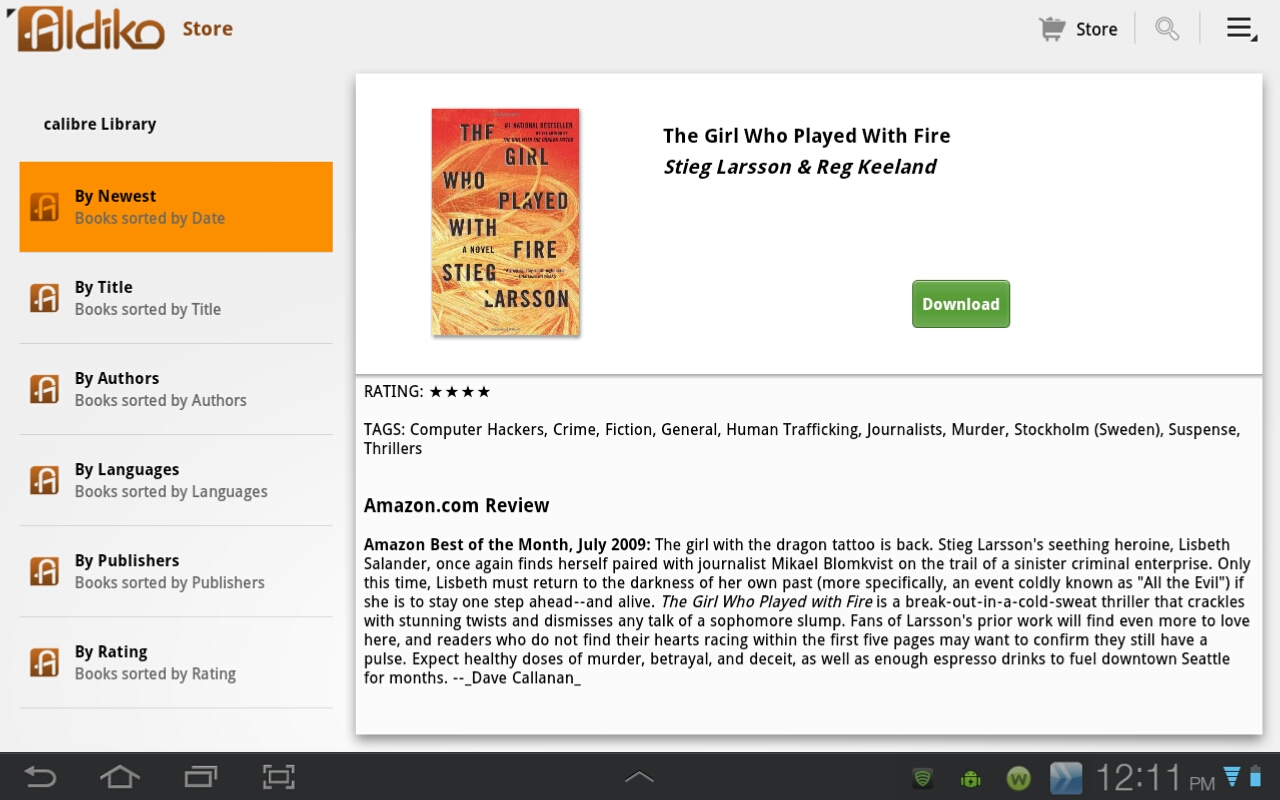This screenshot has height=800, width=1280.
Task: Click the green Download button
Action: coord(961,304)
